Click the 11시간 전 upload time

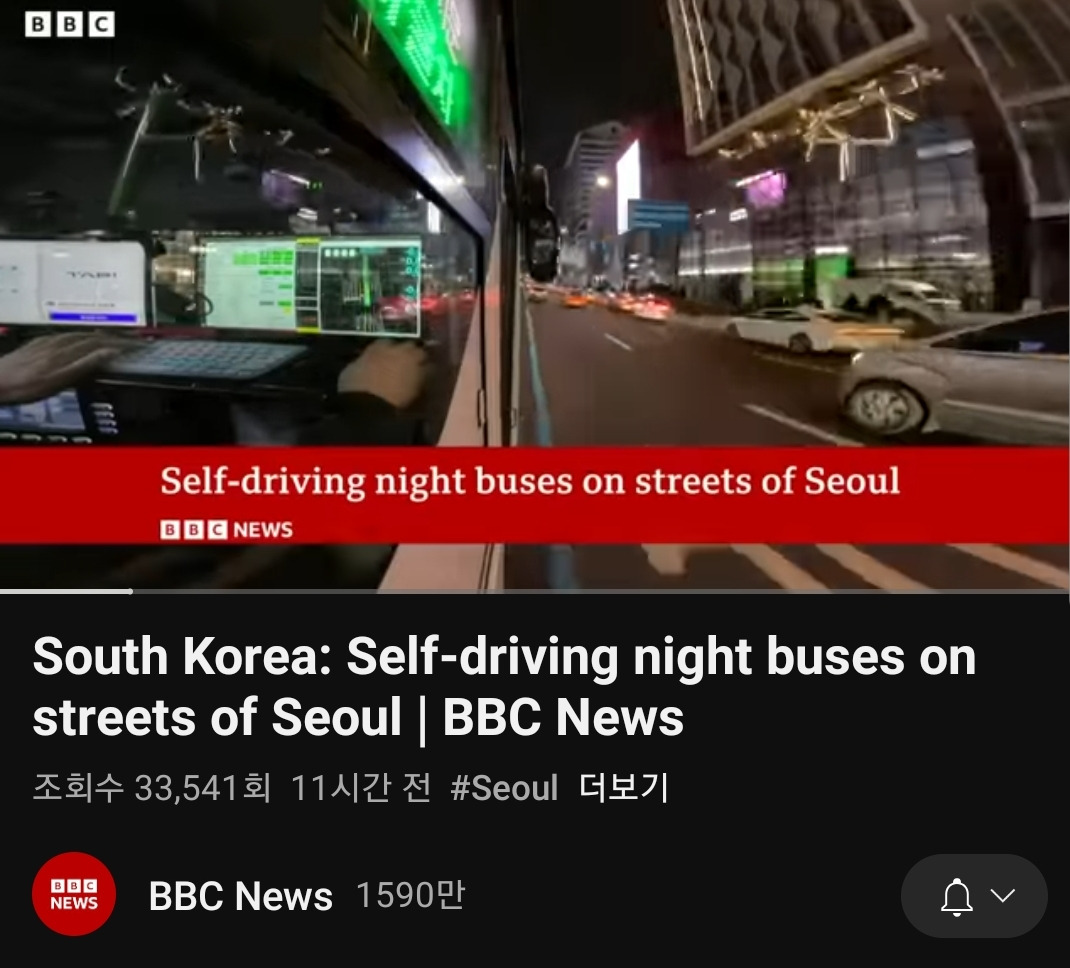coord(361,788)
